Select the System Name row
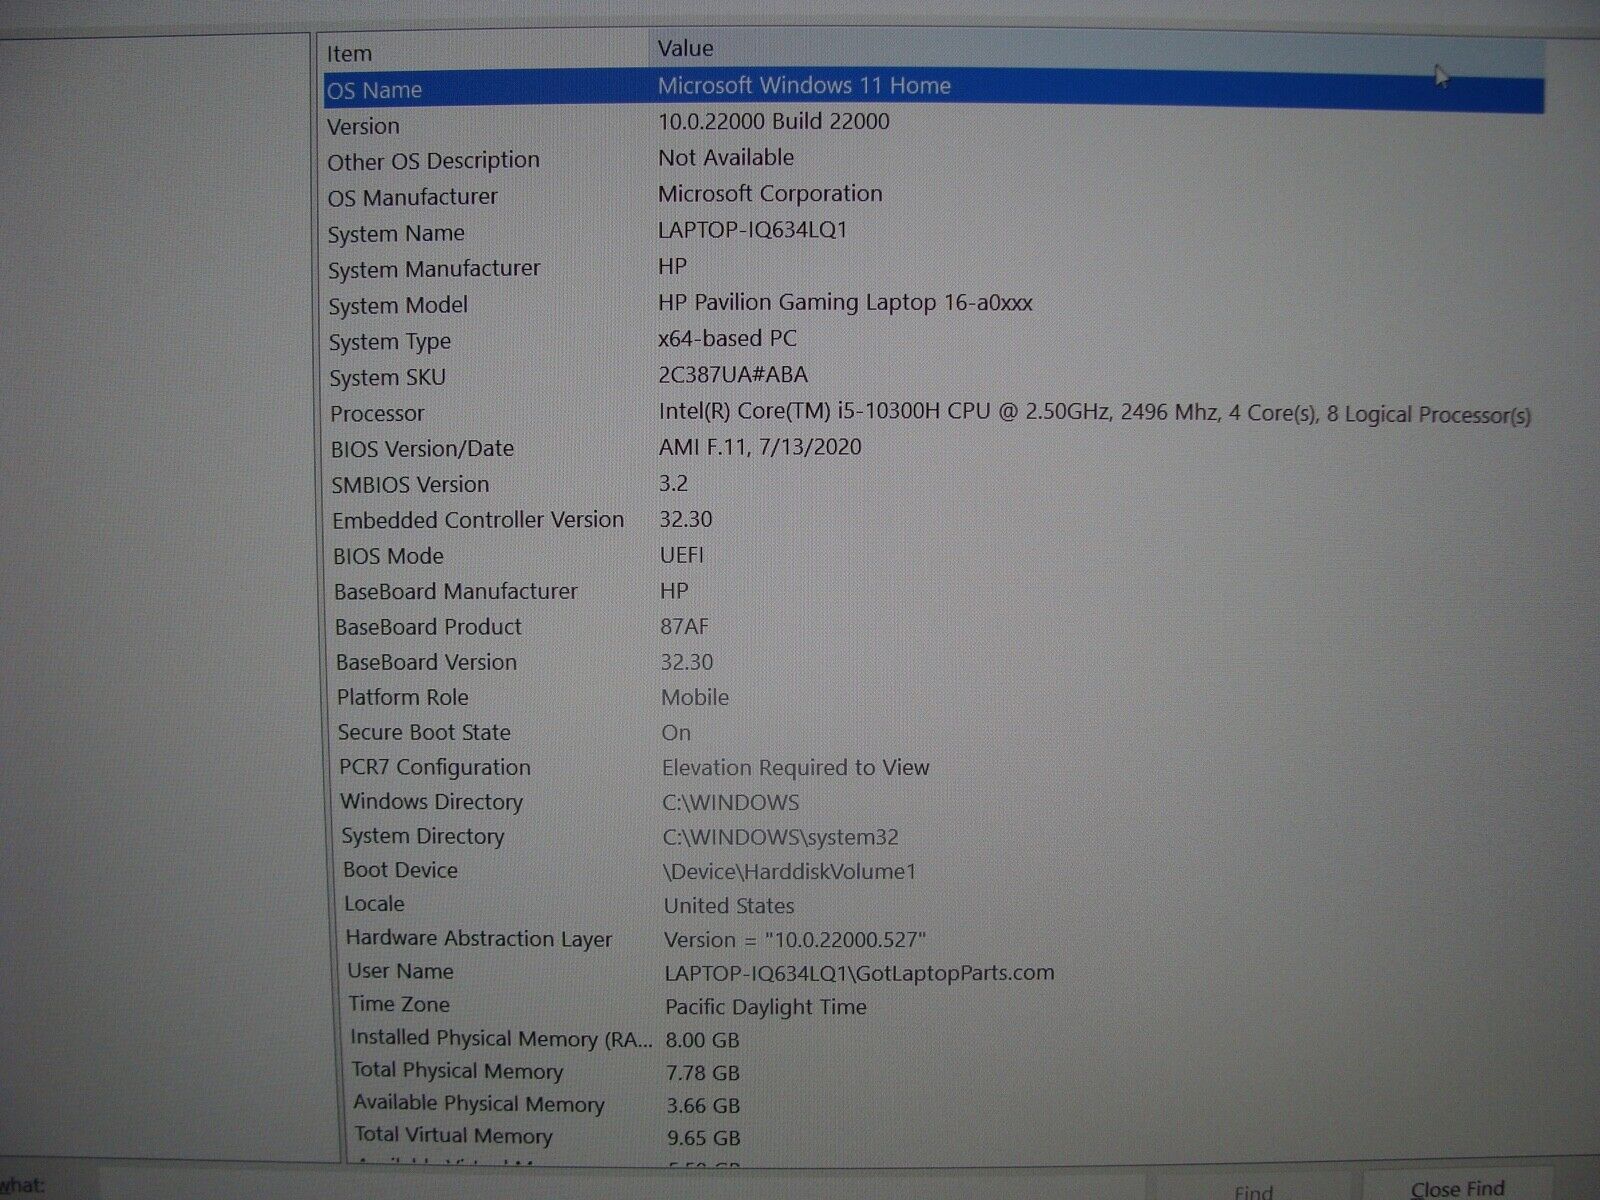The width and height of the screenshot is (1600, 1200). 934,232
